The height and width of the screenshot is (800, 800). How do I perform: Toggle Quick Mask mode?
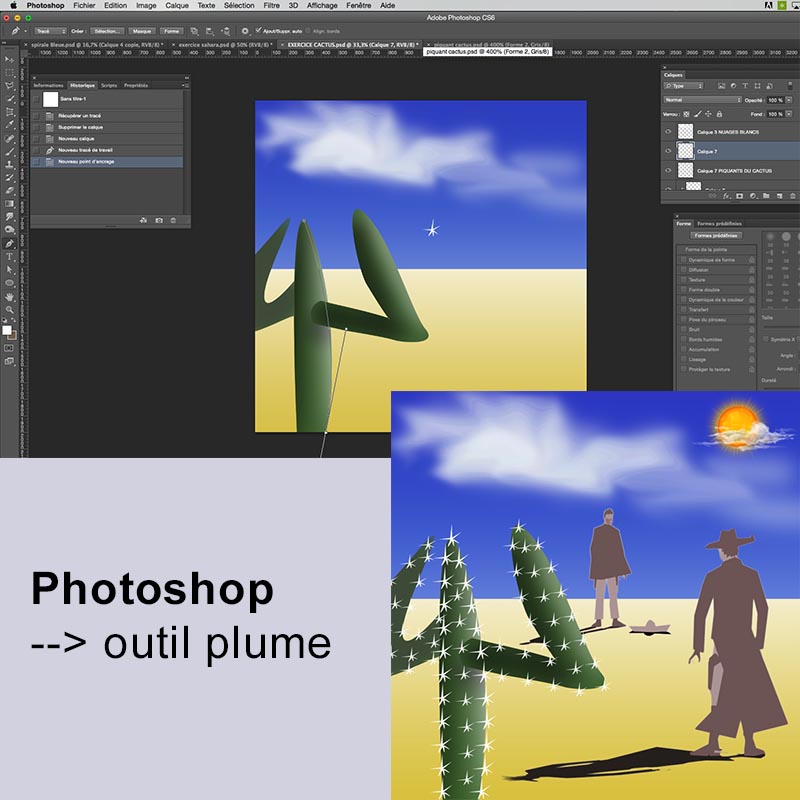coord(9,348)
